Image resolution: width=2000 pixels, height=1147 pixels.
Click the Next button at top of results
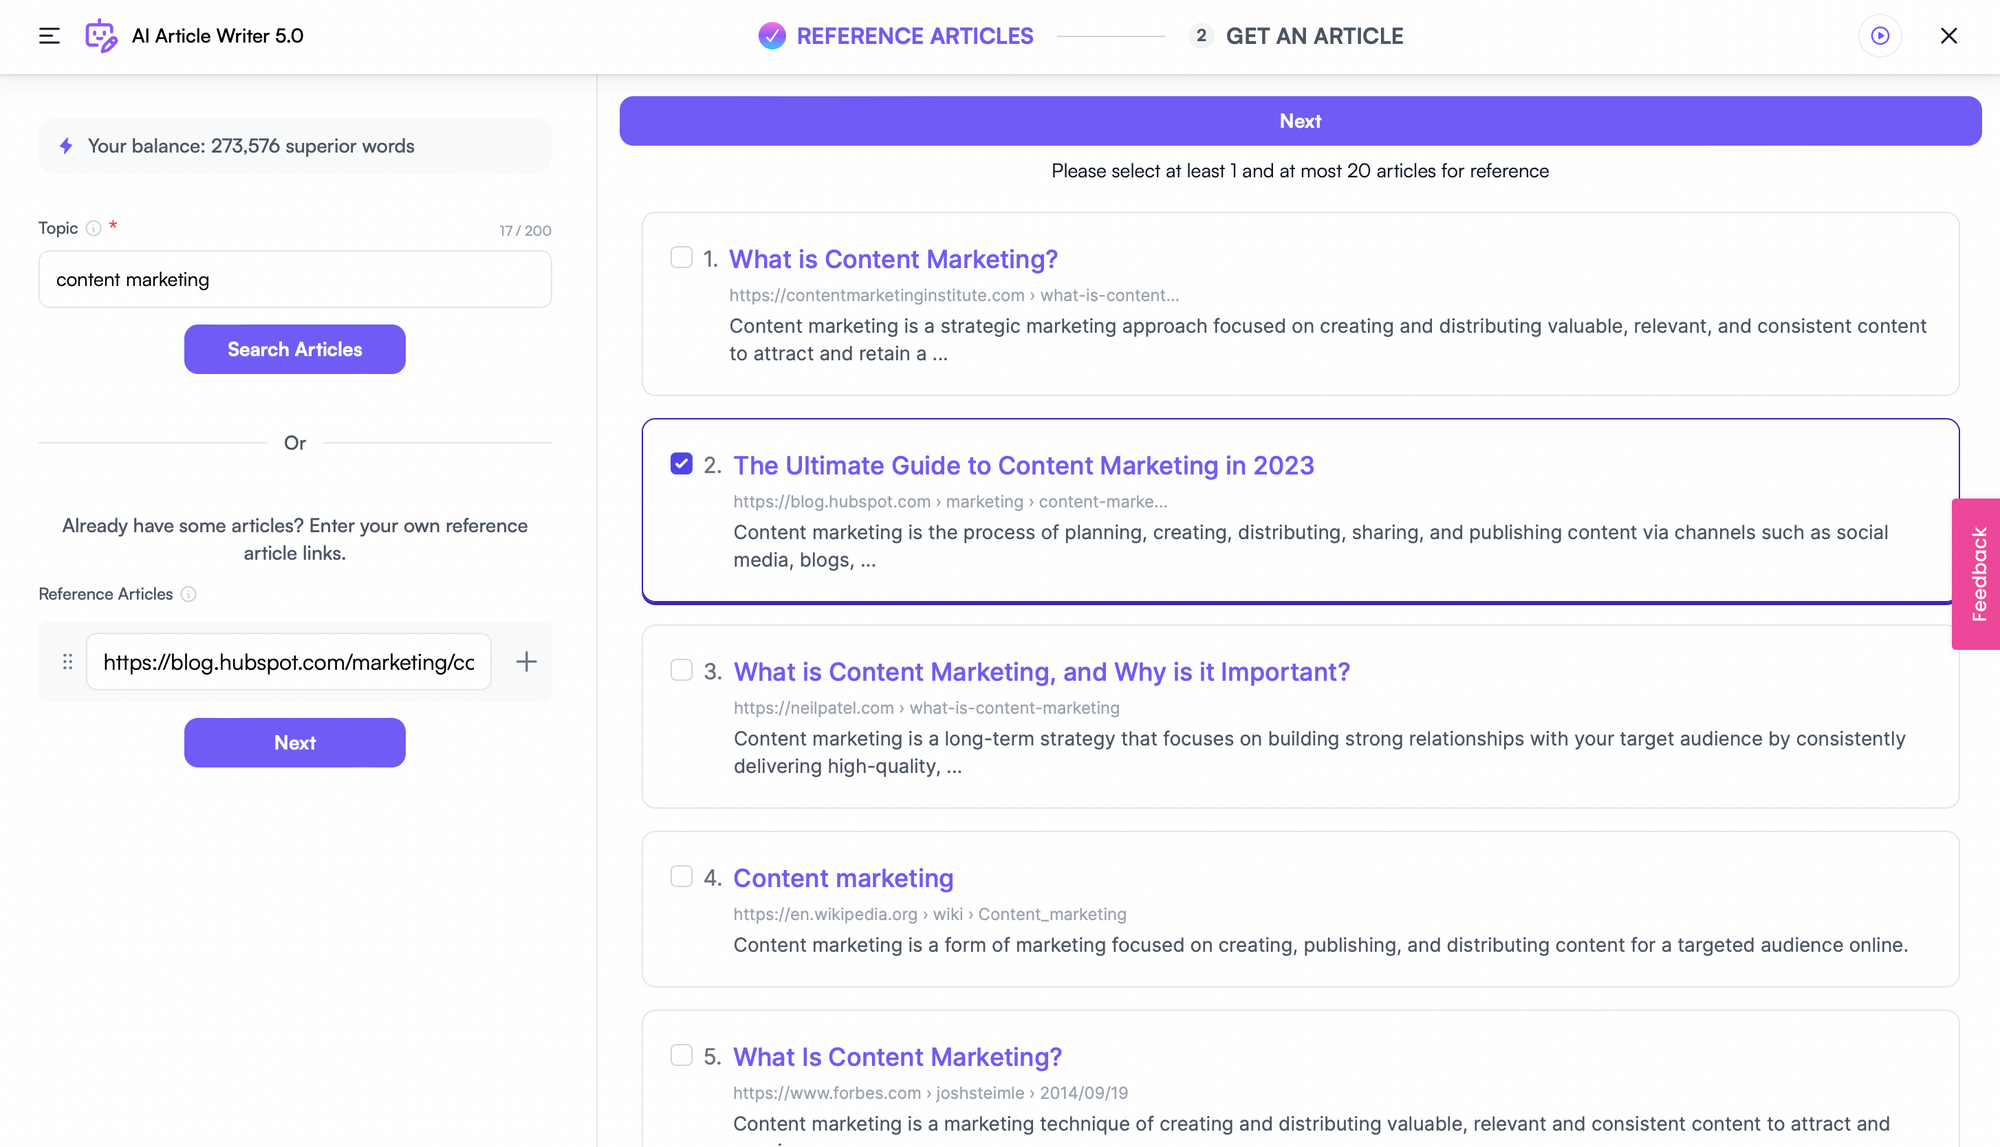click(1299, 121)
